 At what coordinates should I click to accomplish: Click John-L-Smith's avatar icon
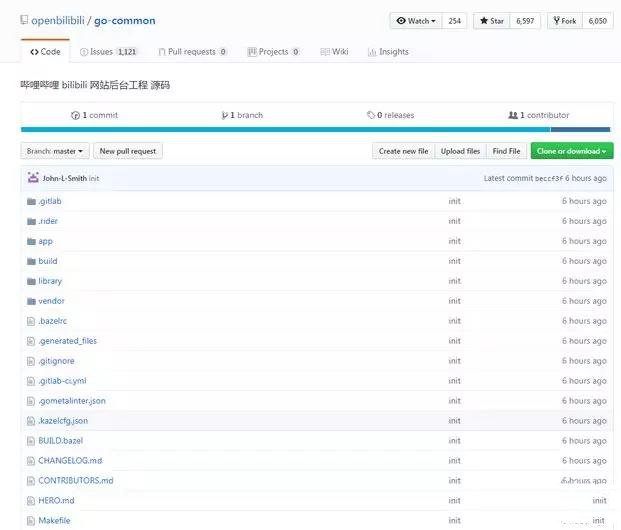(33, 178)
